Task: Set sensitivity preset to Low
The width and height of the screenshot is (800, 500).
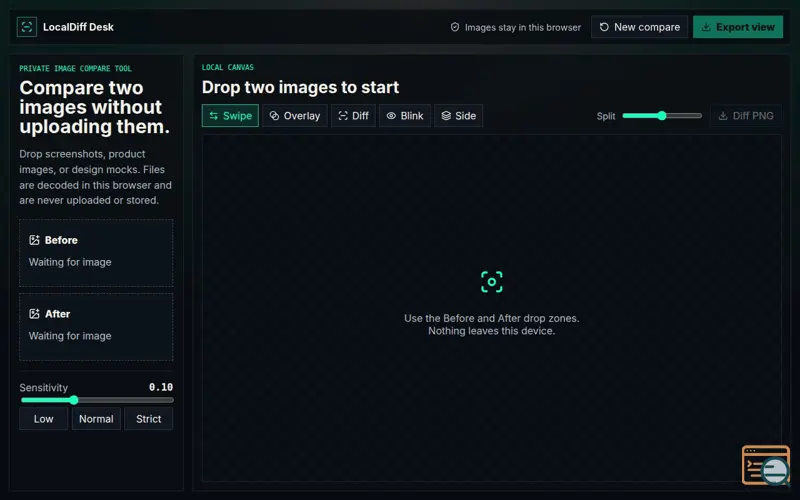Action: pyautogui.click(x=43, y=419)
